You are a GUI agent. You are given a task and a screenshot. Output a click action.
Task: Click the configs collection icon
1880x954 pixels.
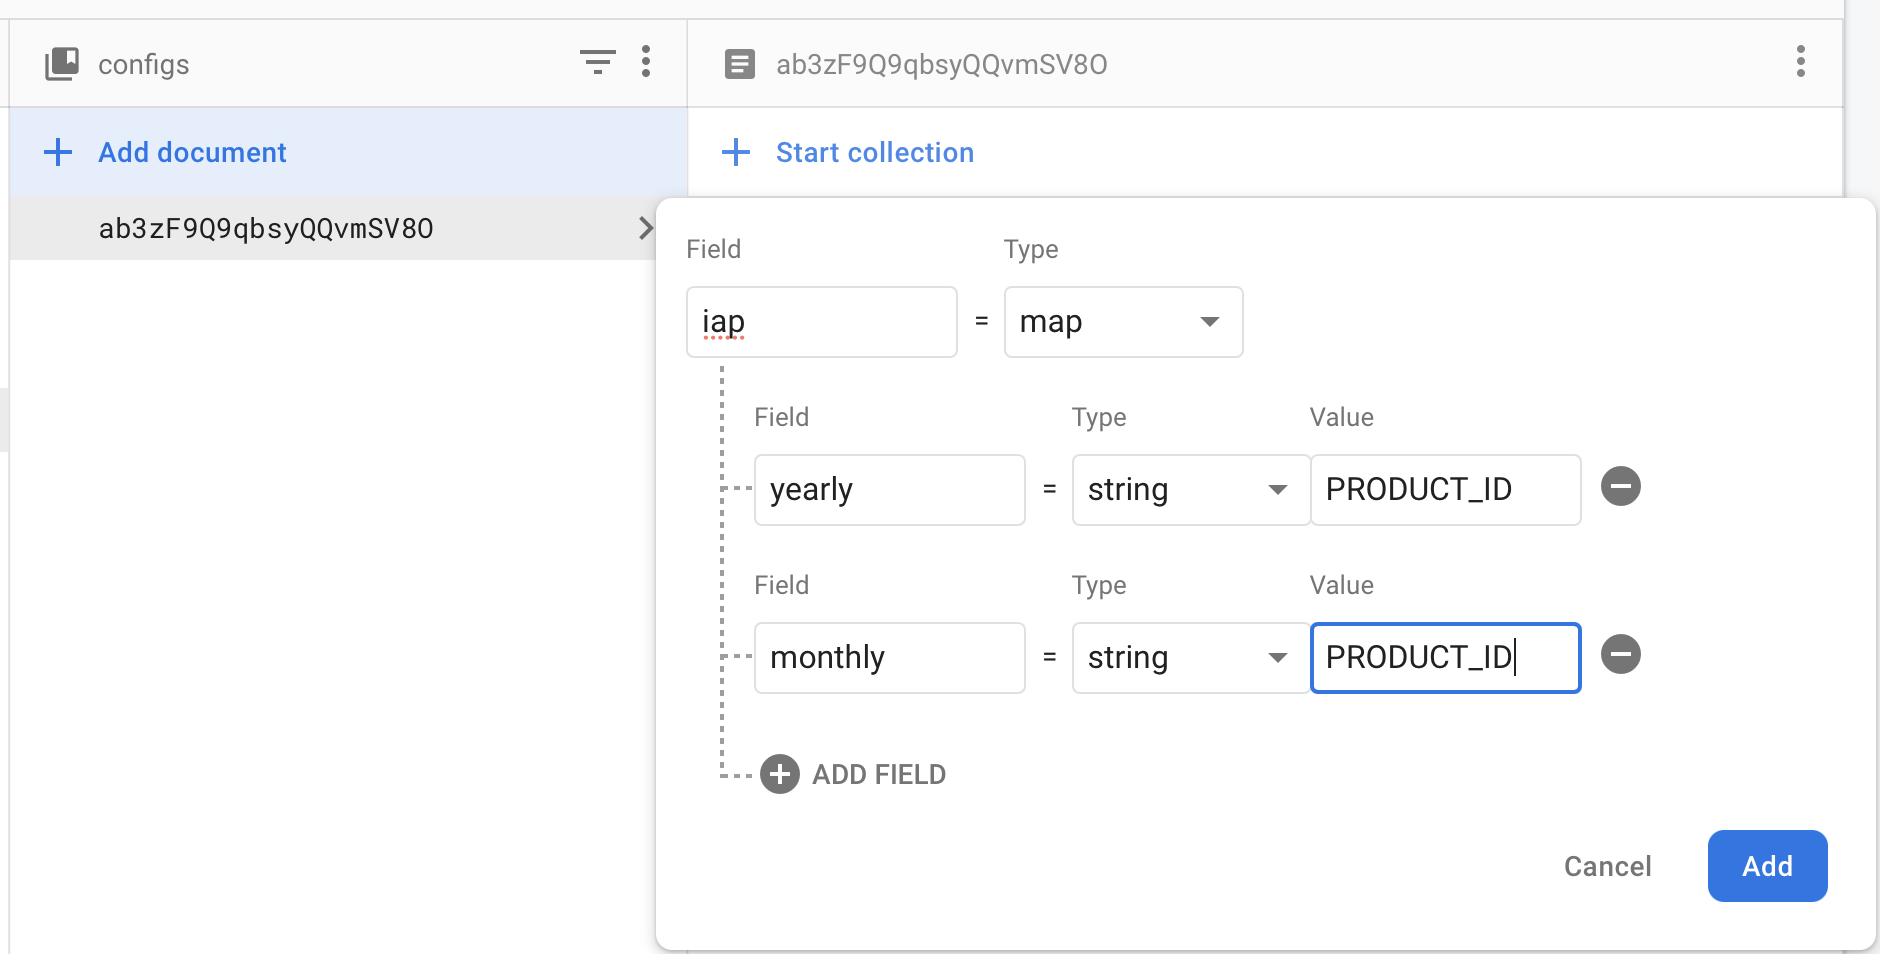coord(62,64)
